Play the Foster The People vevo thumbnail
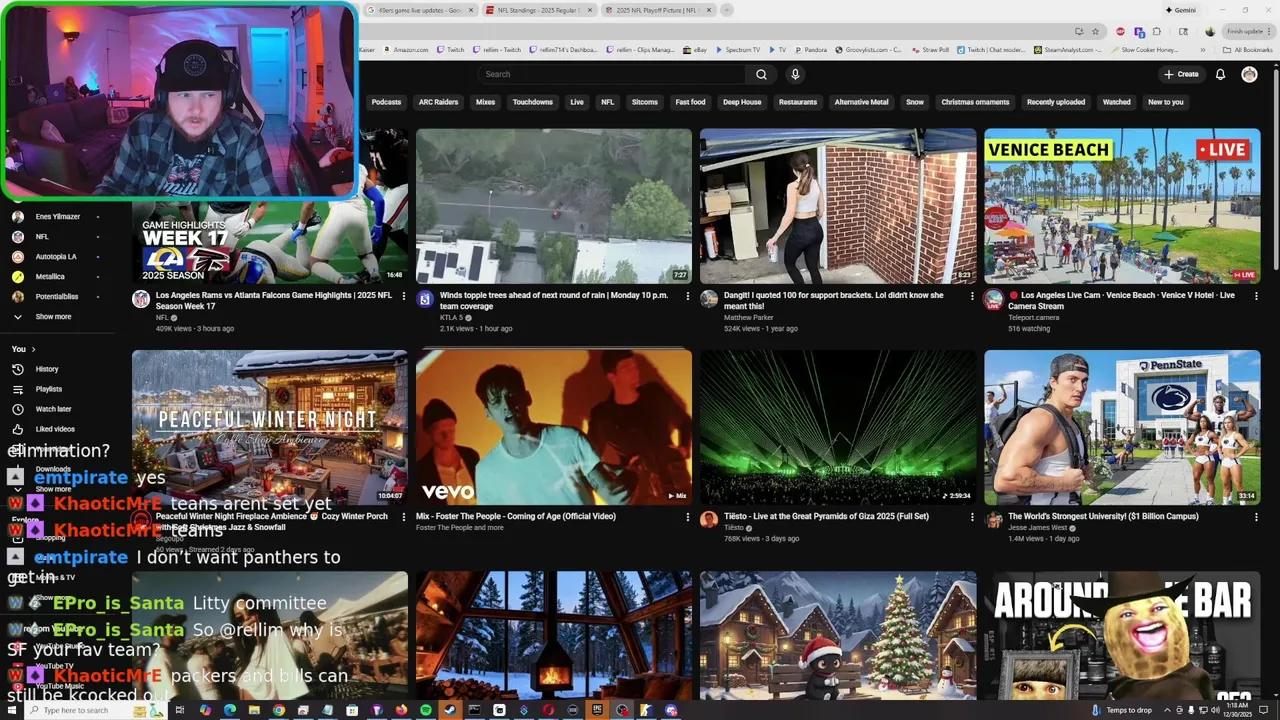1280x720 pixels. click(x=554, y=427)
